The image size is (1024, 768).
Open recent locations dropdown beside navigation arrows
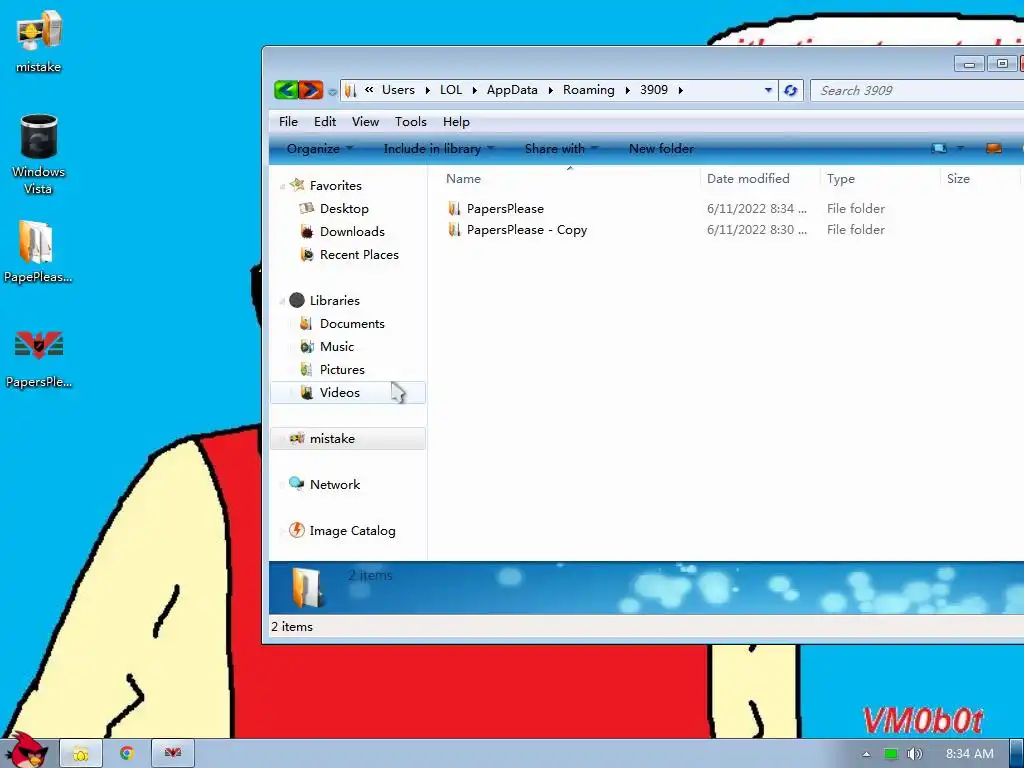click(332, 91)
